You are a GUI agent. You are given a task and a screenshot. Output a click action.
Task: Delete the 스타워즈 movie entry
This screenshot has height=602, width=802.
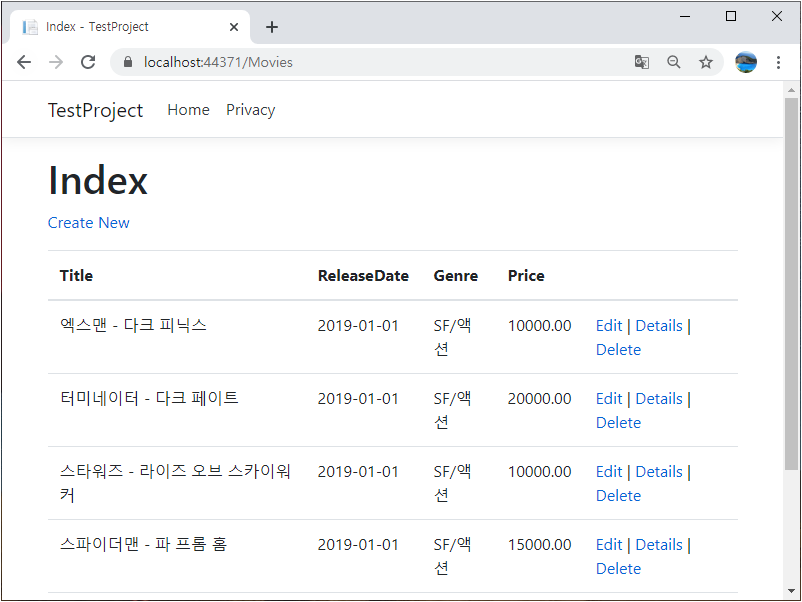[618, 496]
